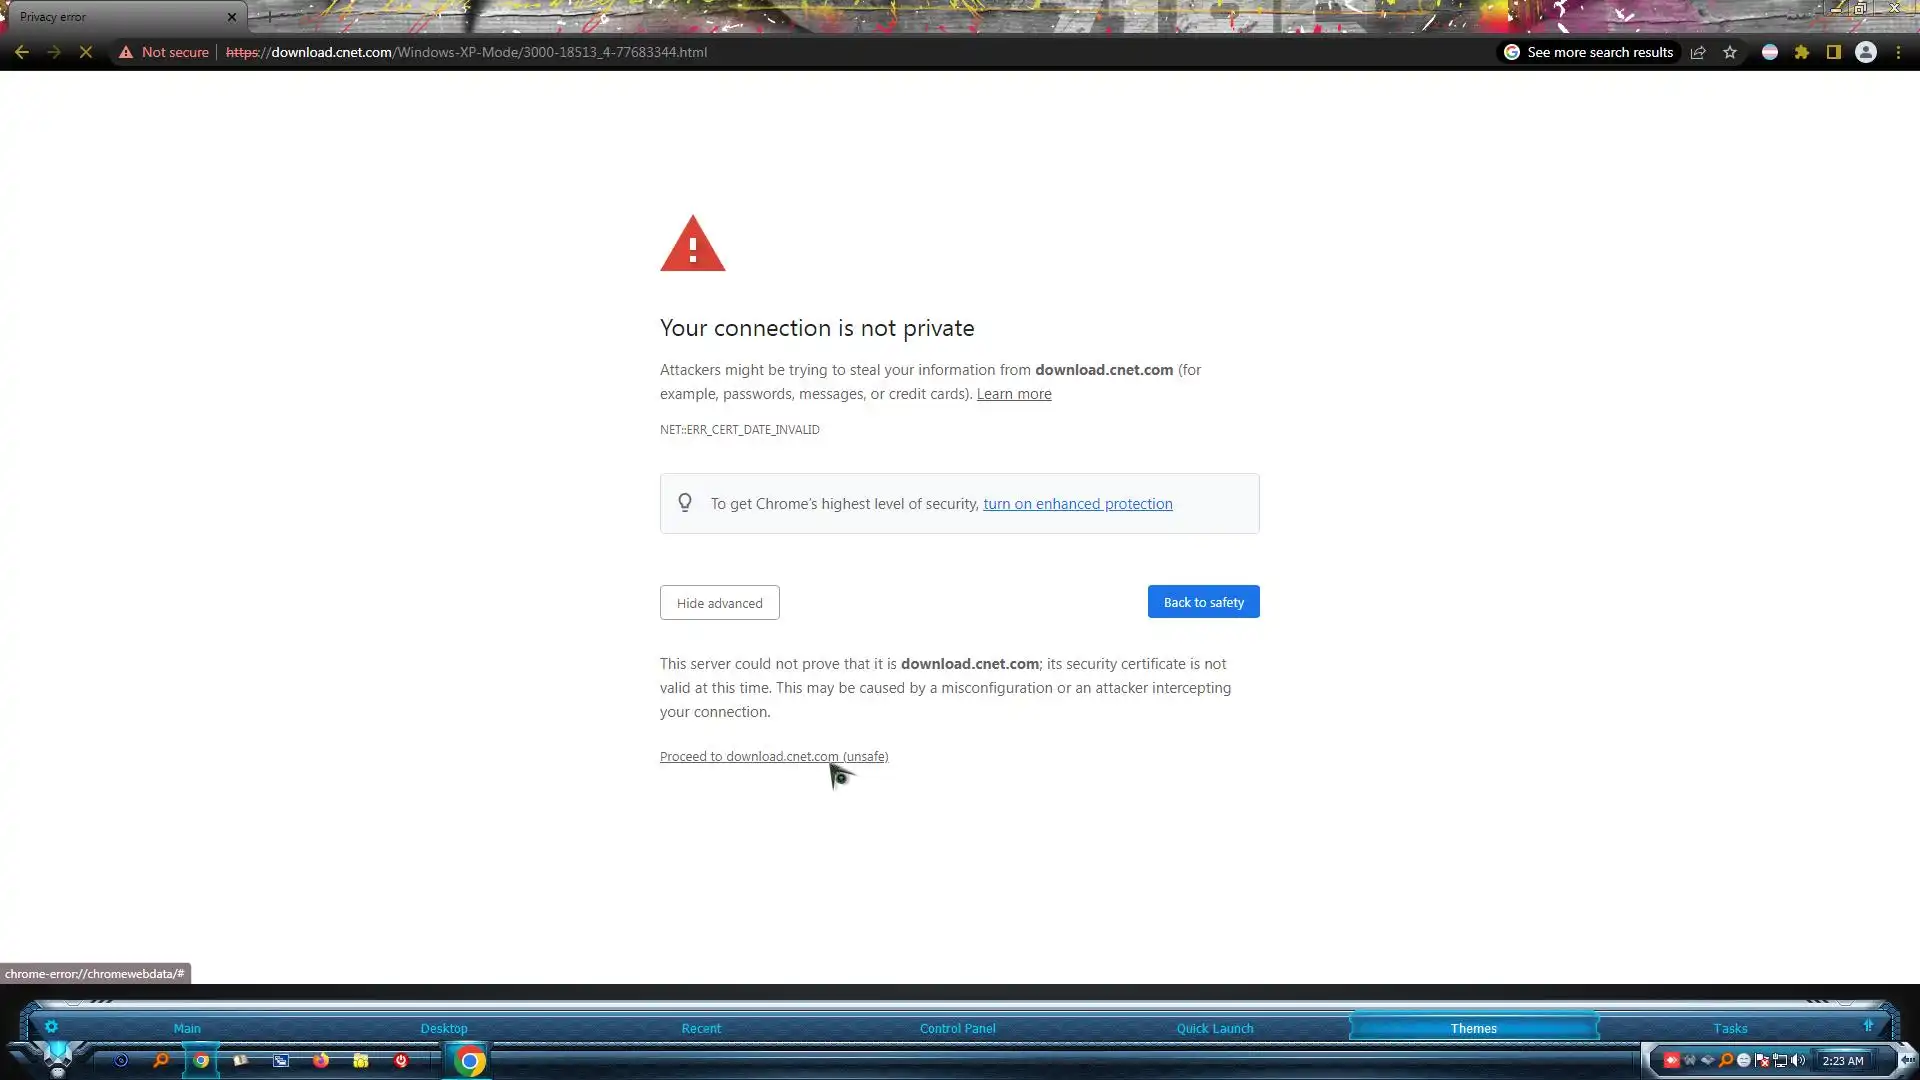
Task: Select the Control Panel dock tab
Action: 957,1028
